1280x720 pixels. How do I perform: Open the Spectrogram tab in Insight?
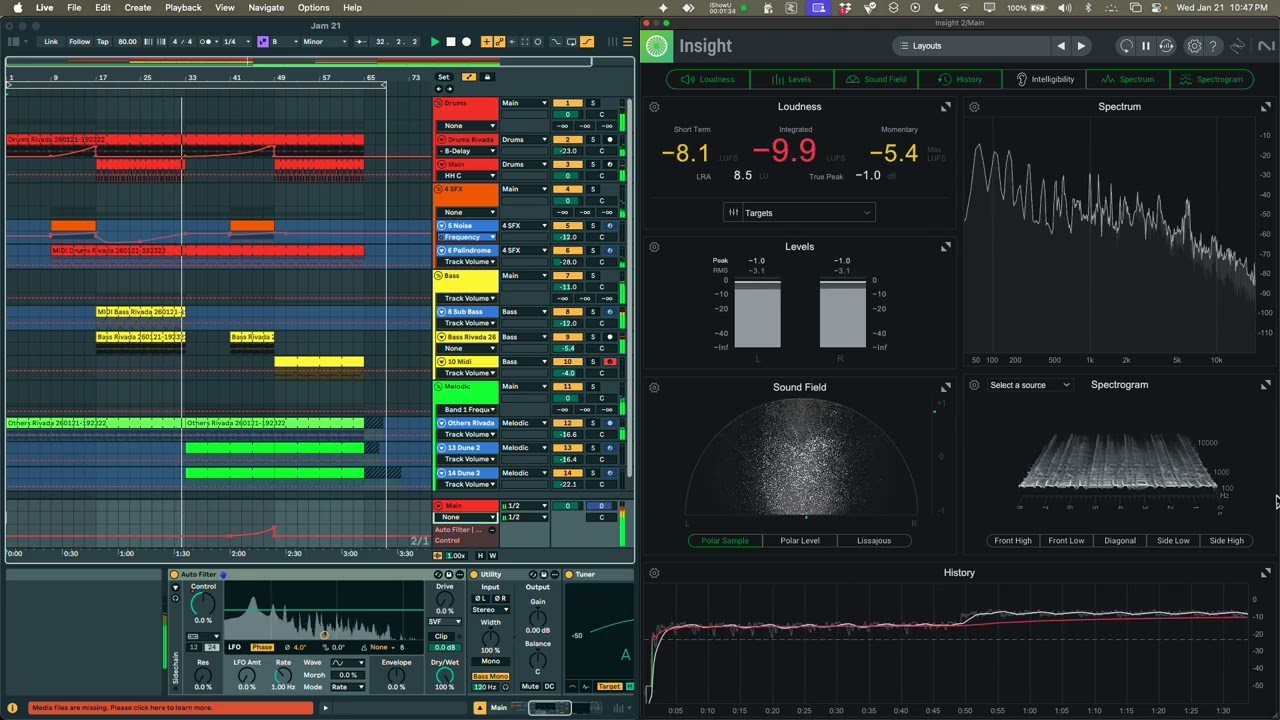[x=1213, y=79]
